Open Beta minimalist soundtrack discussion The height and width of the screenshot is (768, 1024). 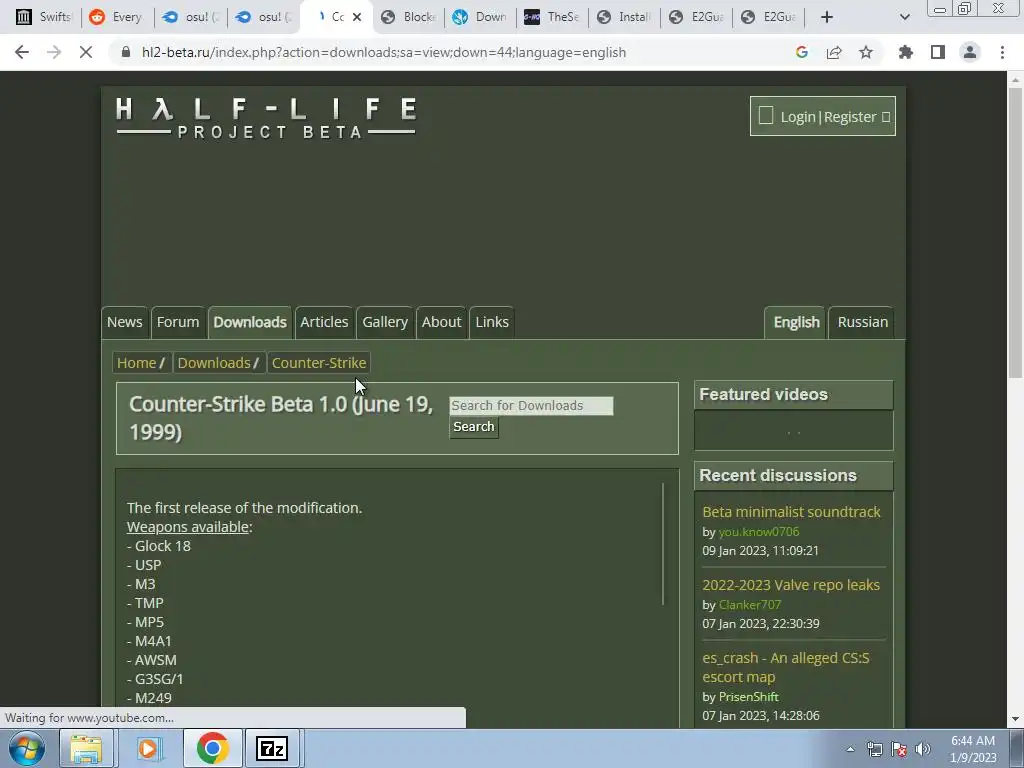tap(792, 512)
